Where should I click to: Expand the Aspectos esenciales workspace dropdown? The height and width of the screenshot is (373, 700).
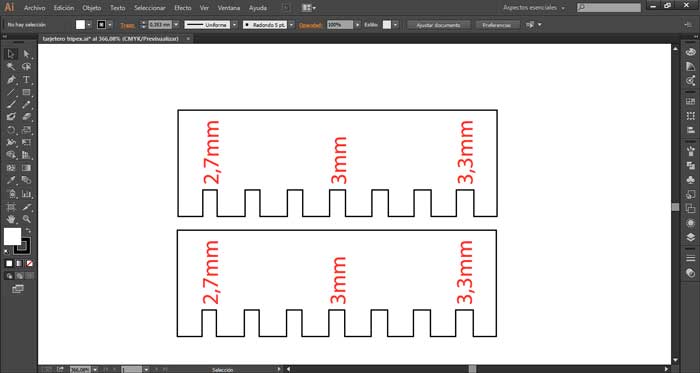coord(533,8)
